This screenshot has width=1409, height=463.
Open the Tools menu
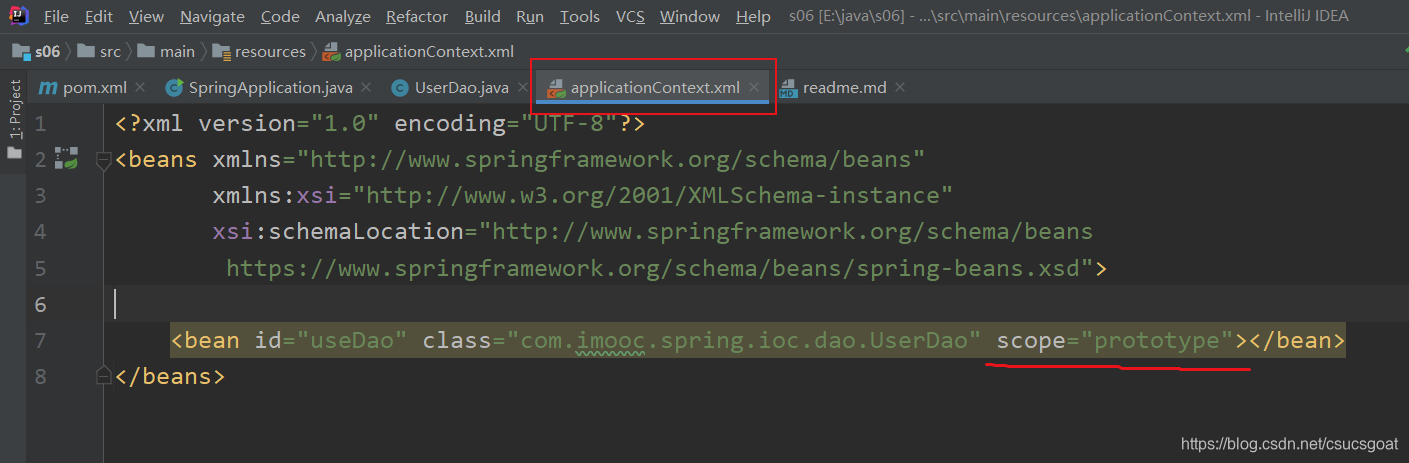pyautogui.click(x=580, y=16)
